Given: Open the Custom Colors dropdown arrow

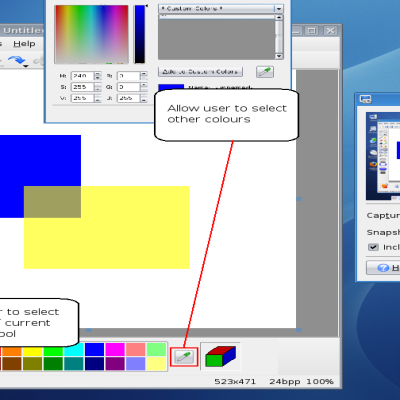Looking at the screenshot, I should coord(279,9).
